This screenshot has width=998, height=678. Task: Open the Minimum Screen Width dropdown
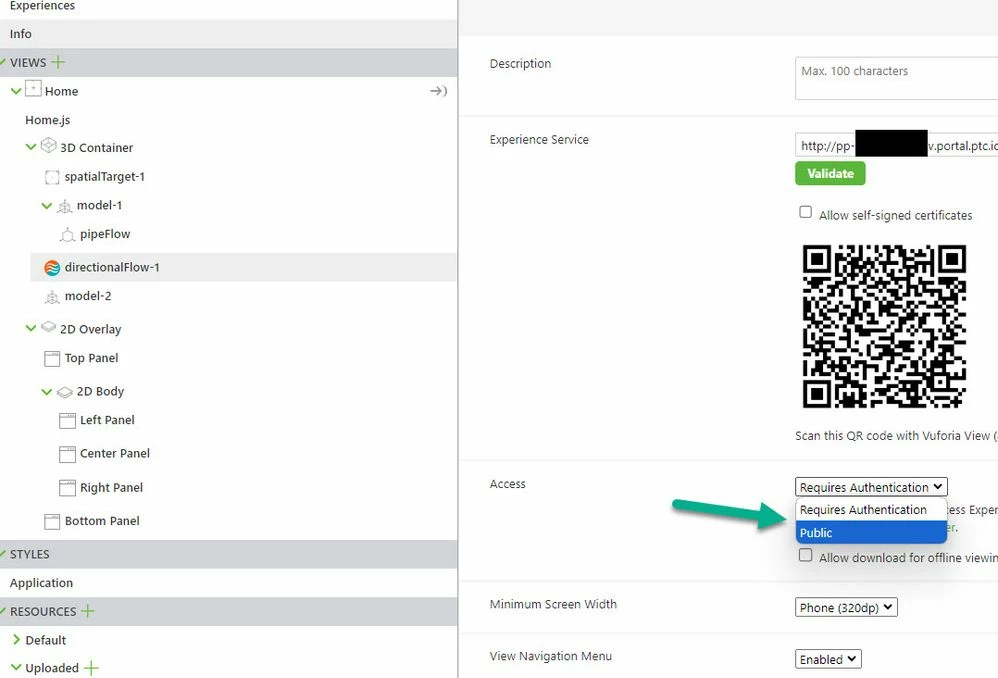[846, 607]
